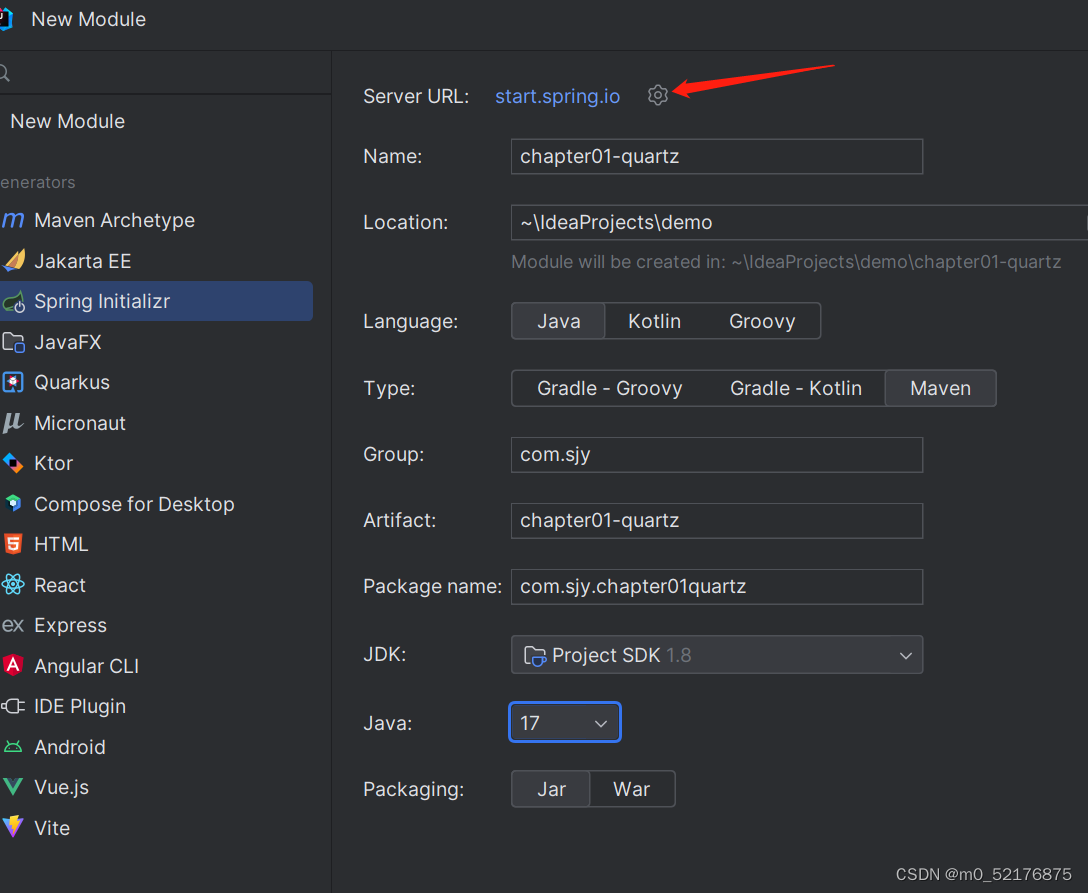The width and height of the screenshot is (1088, 893).
Task: Click the Maven Archetype icon
Action: click(x=12, y=221)
